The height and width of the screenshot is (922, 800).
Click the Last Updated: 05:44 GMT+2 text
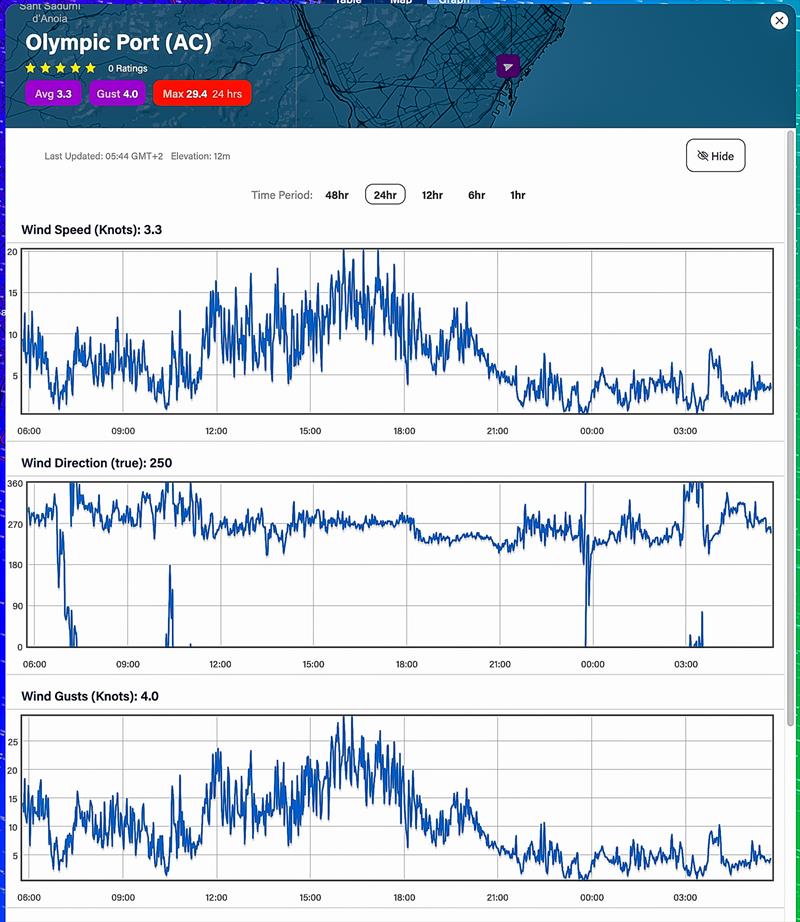tap(104, 156)
